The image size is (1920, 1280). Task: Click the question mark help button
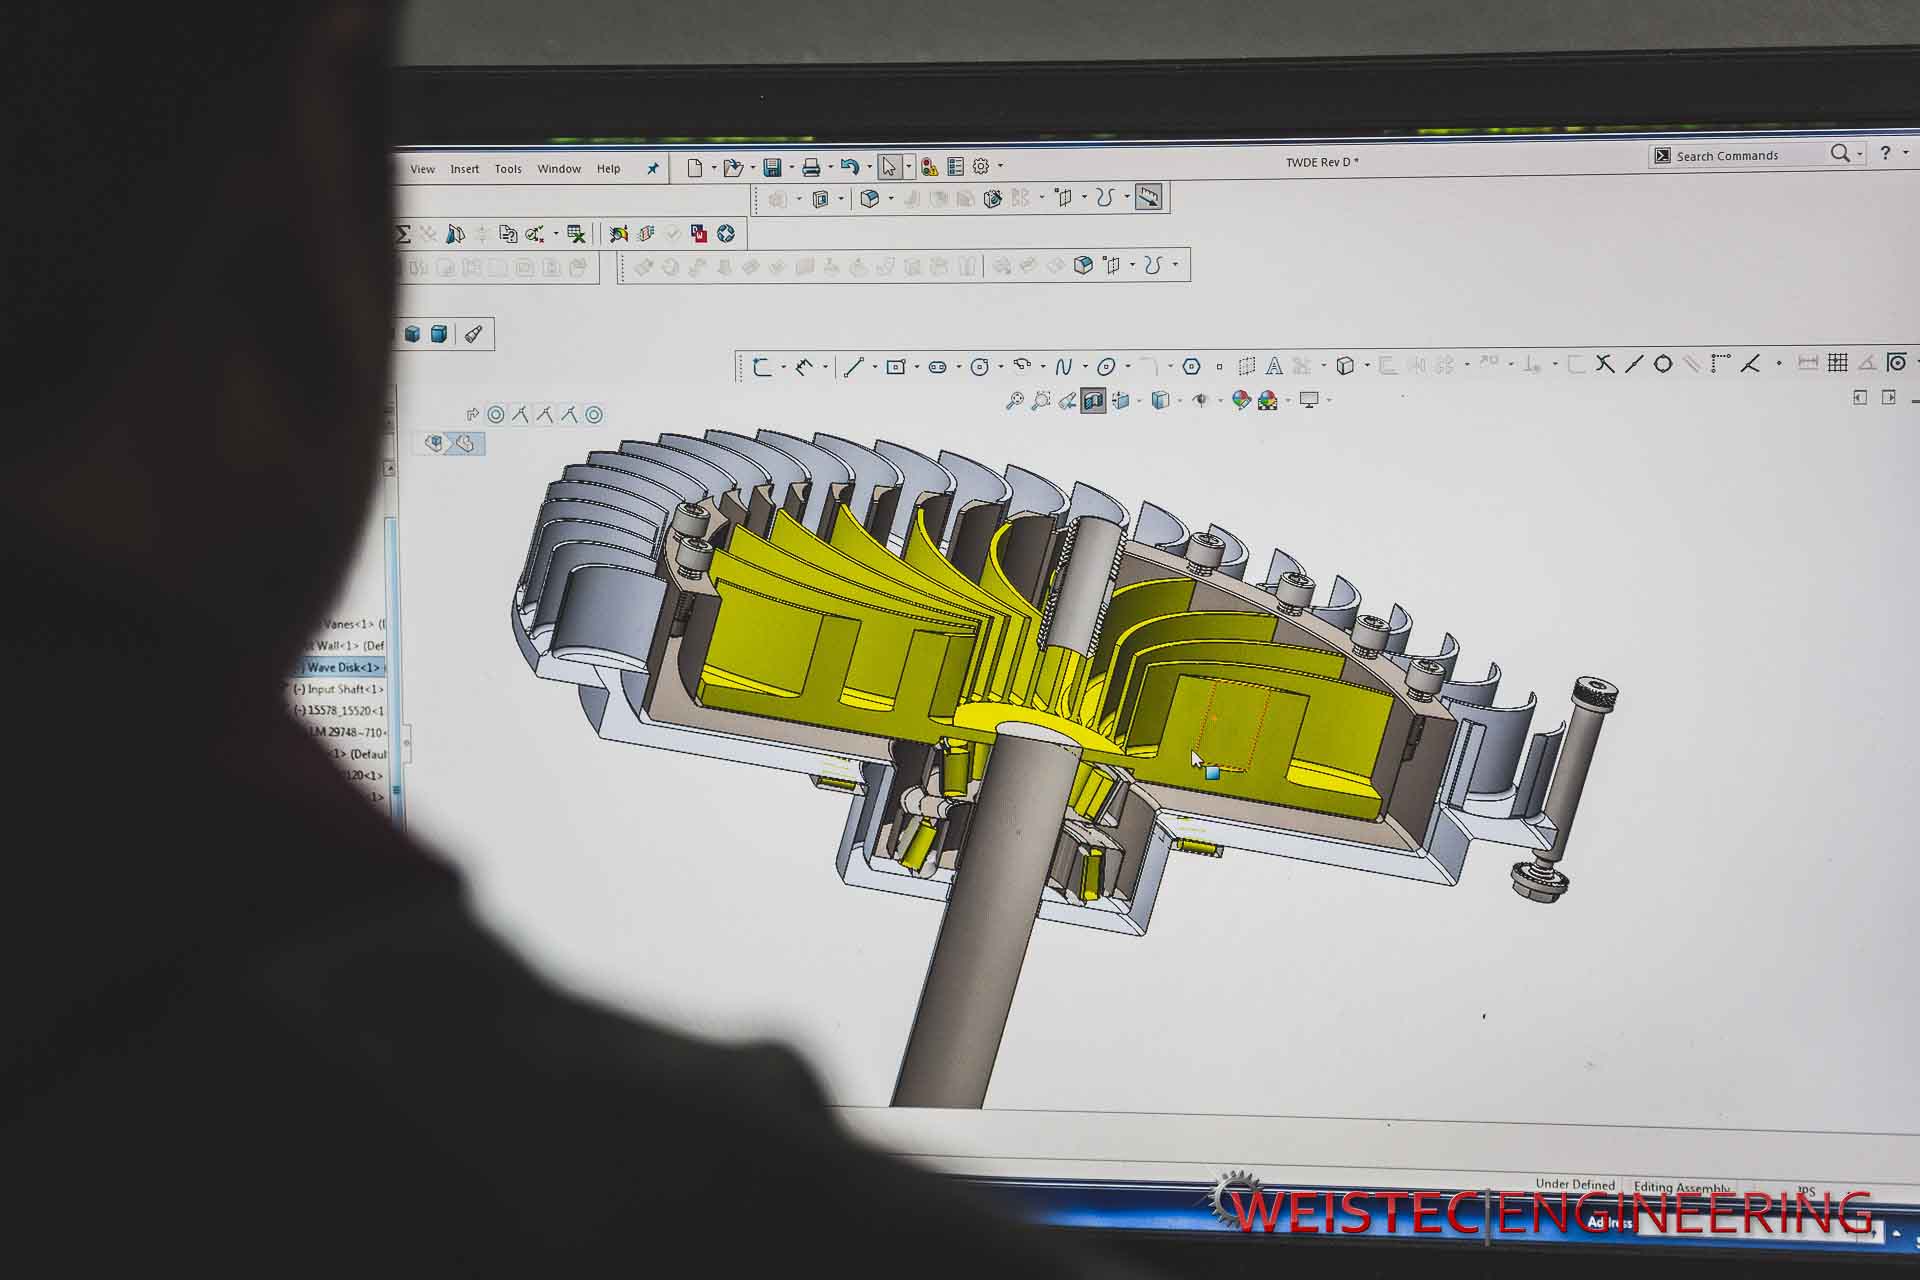click(x=1885, y=152)
